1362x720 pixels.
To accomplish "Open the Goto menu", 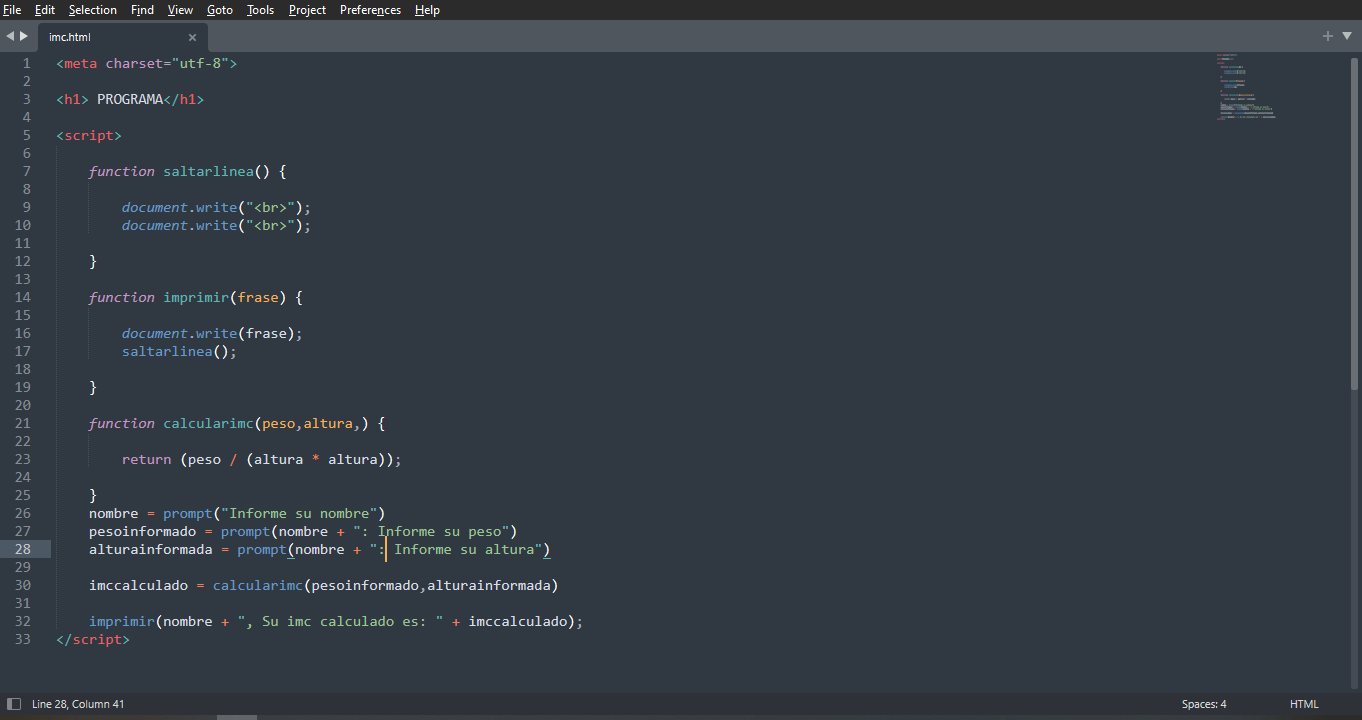I will click(220, 10).
